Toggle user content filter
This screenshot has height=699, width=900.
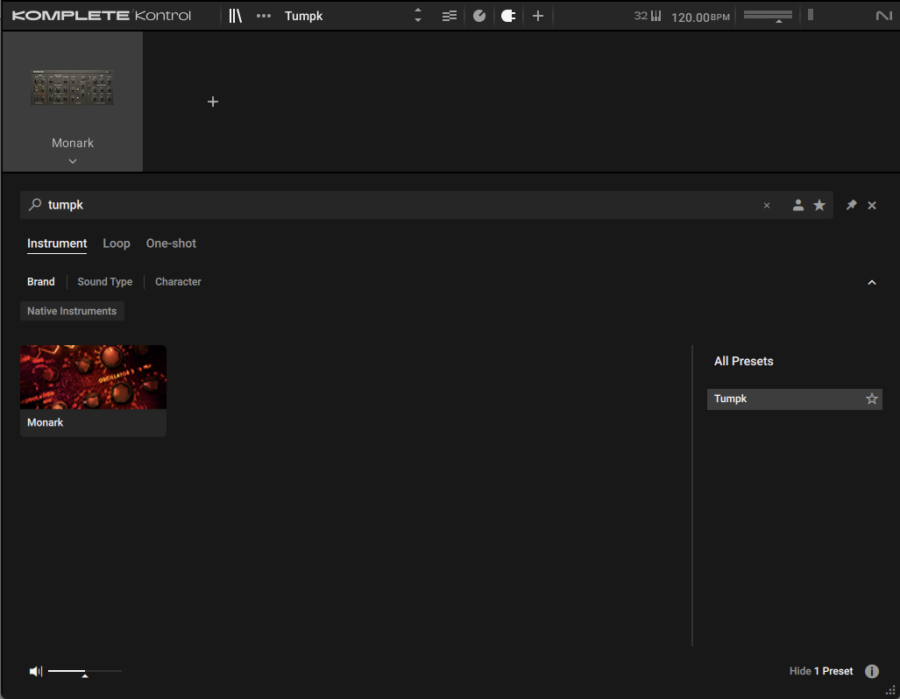[798, 205]
